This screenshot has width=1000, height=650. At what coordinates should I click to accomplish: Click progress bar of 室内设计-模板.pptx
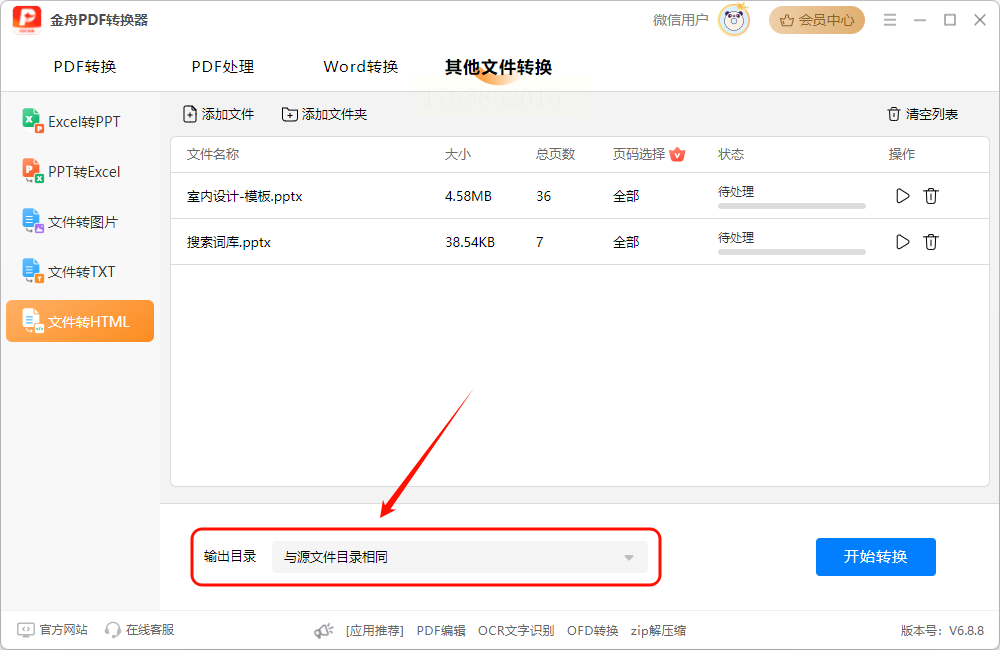pyautogui.click(x=791, y=206)
